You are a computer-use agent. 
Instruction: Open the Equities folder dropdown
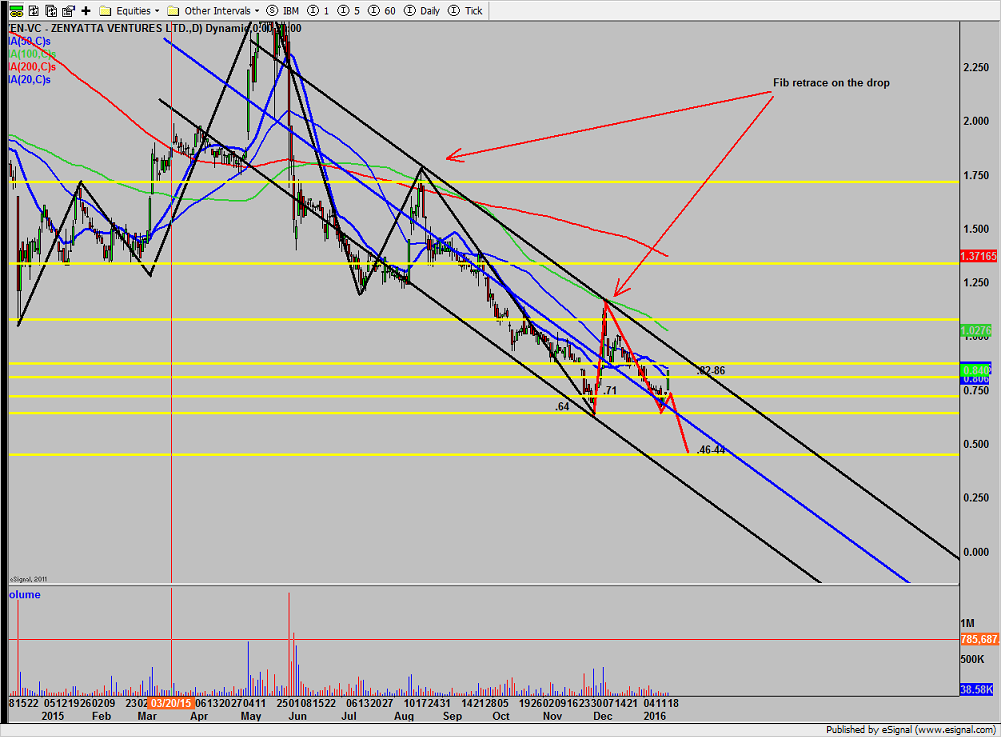pos(130,11)
